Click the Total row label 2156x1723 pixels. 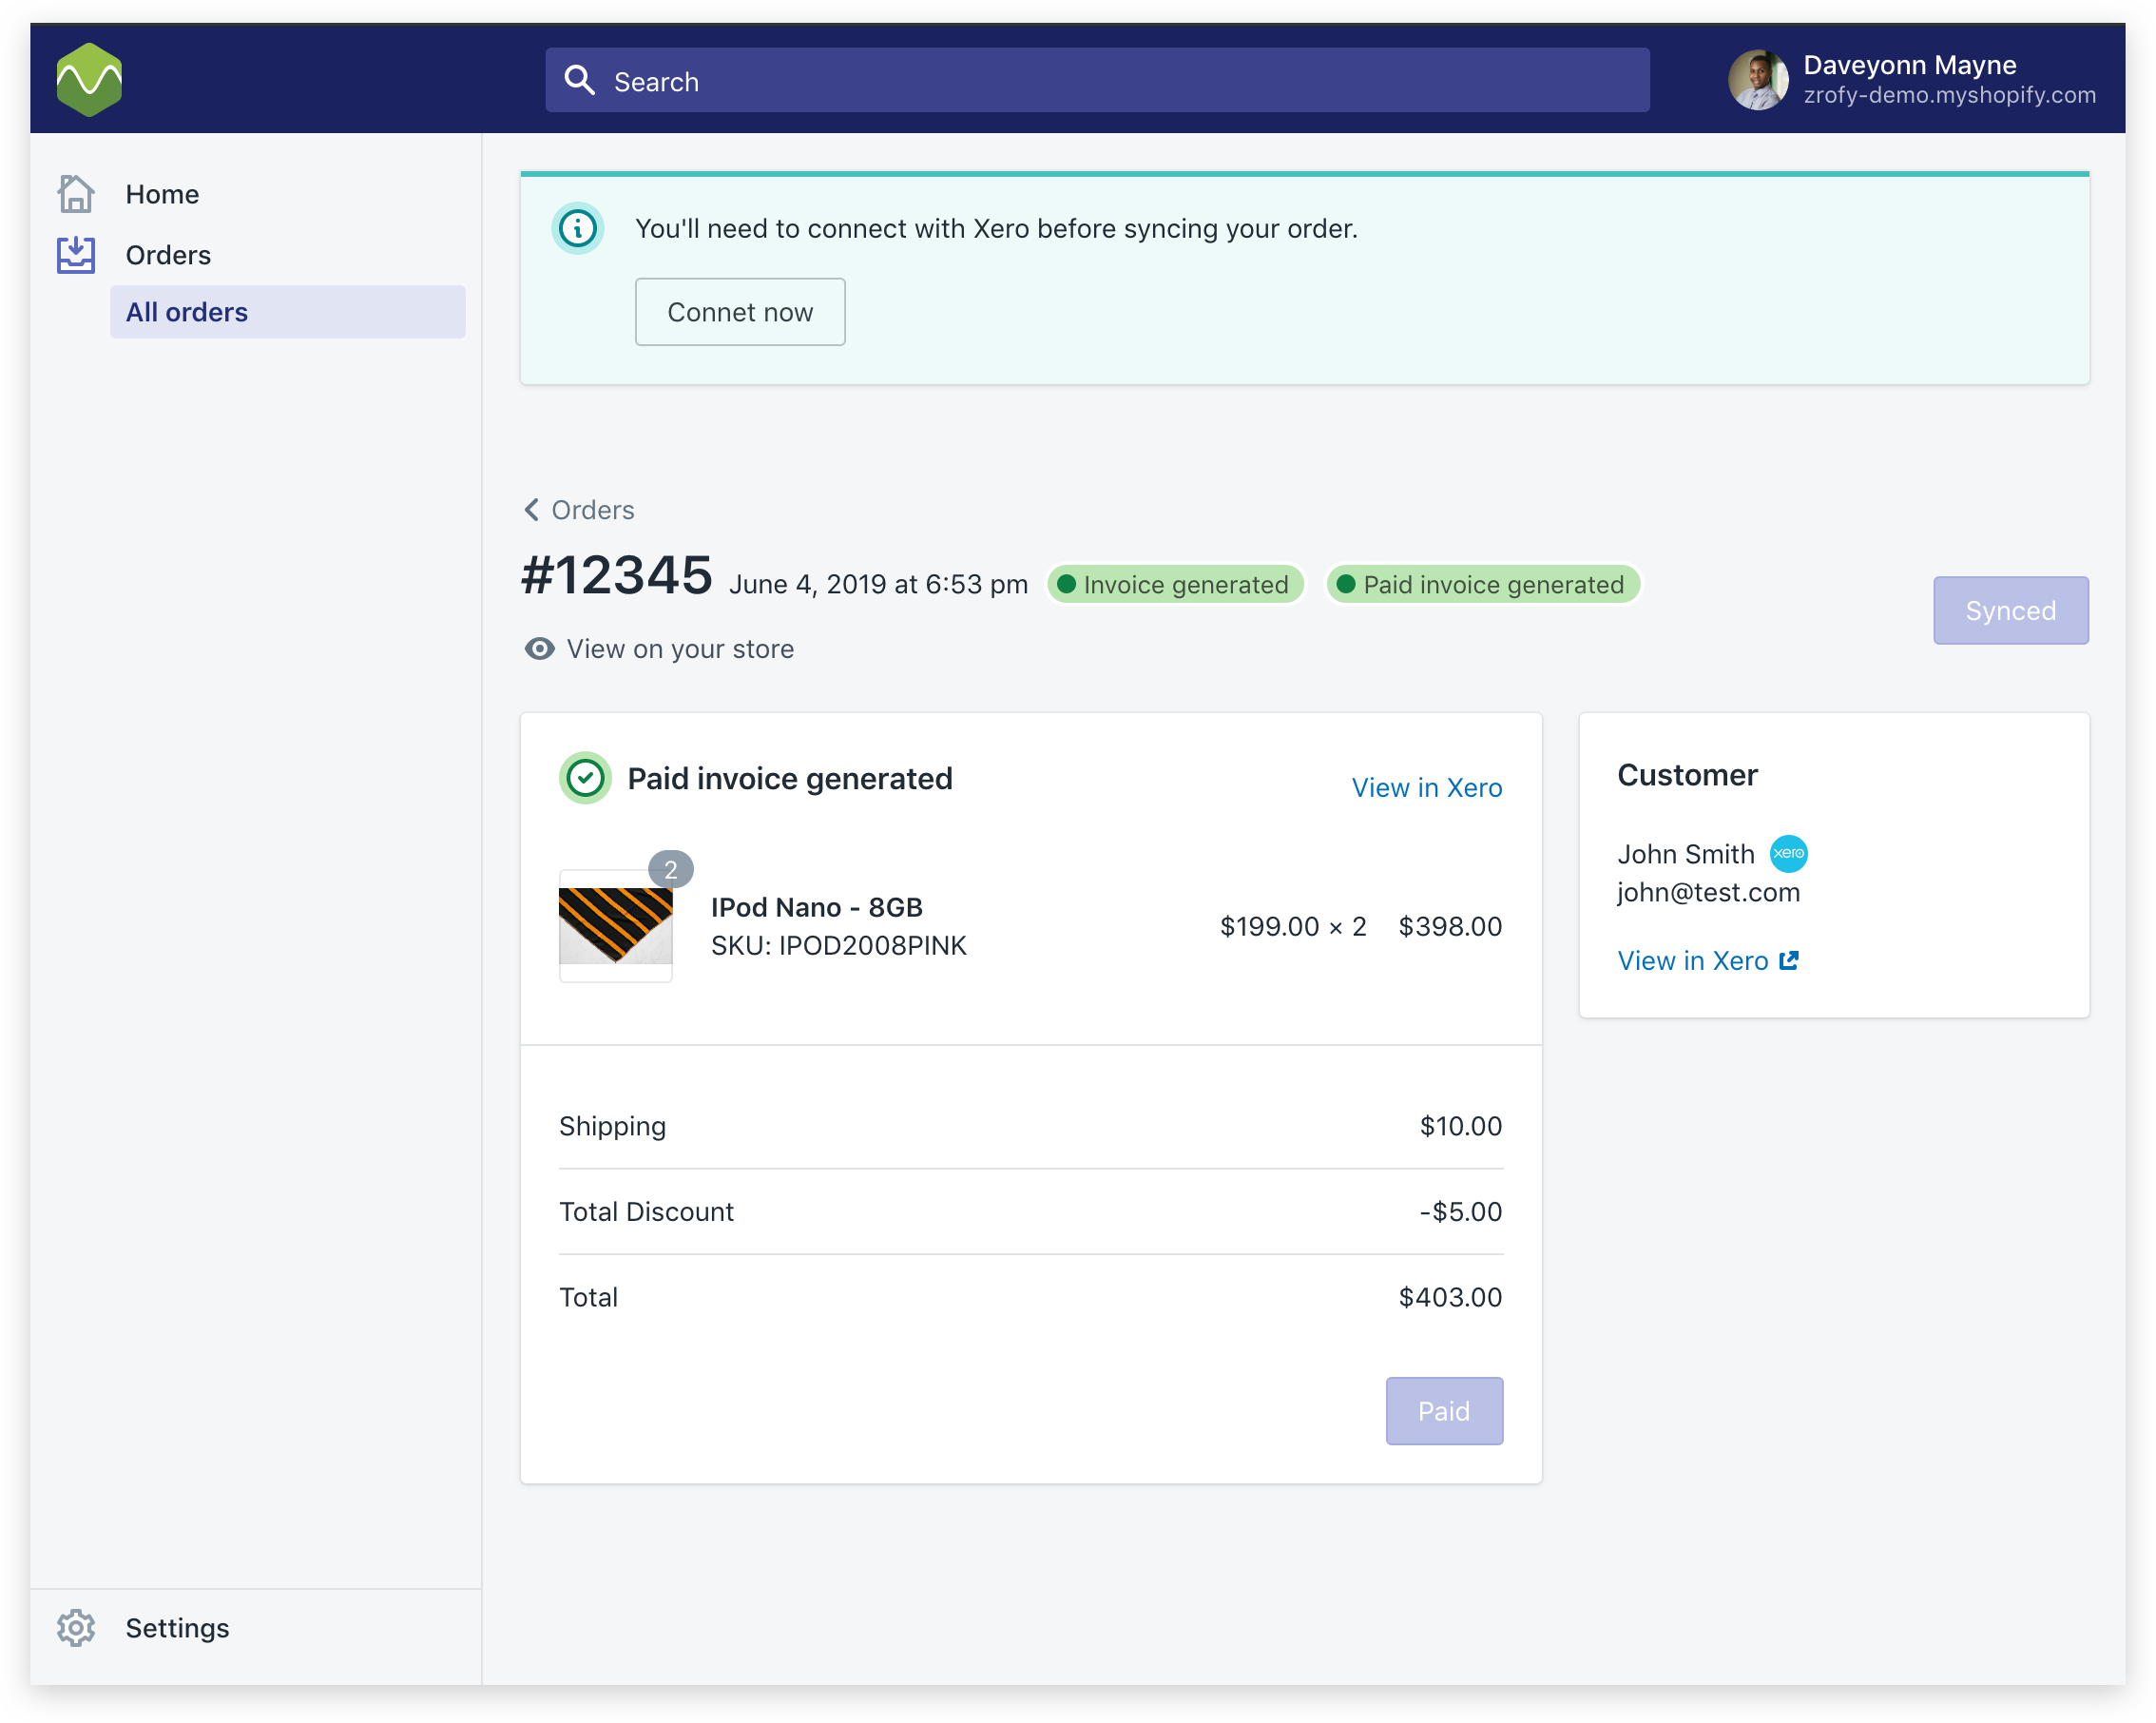point(588,1297)
